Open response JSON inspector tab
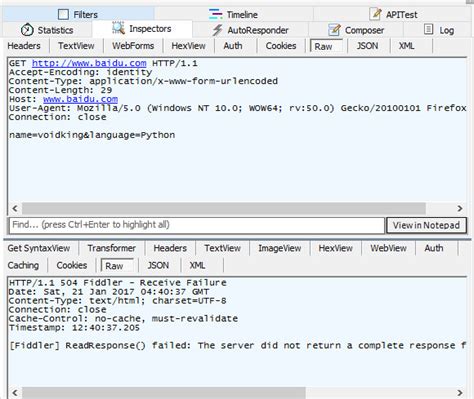Screen dimensions: 474x399 tap(158, 265)
